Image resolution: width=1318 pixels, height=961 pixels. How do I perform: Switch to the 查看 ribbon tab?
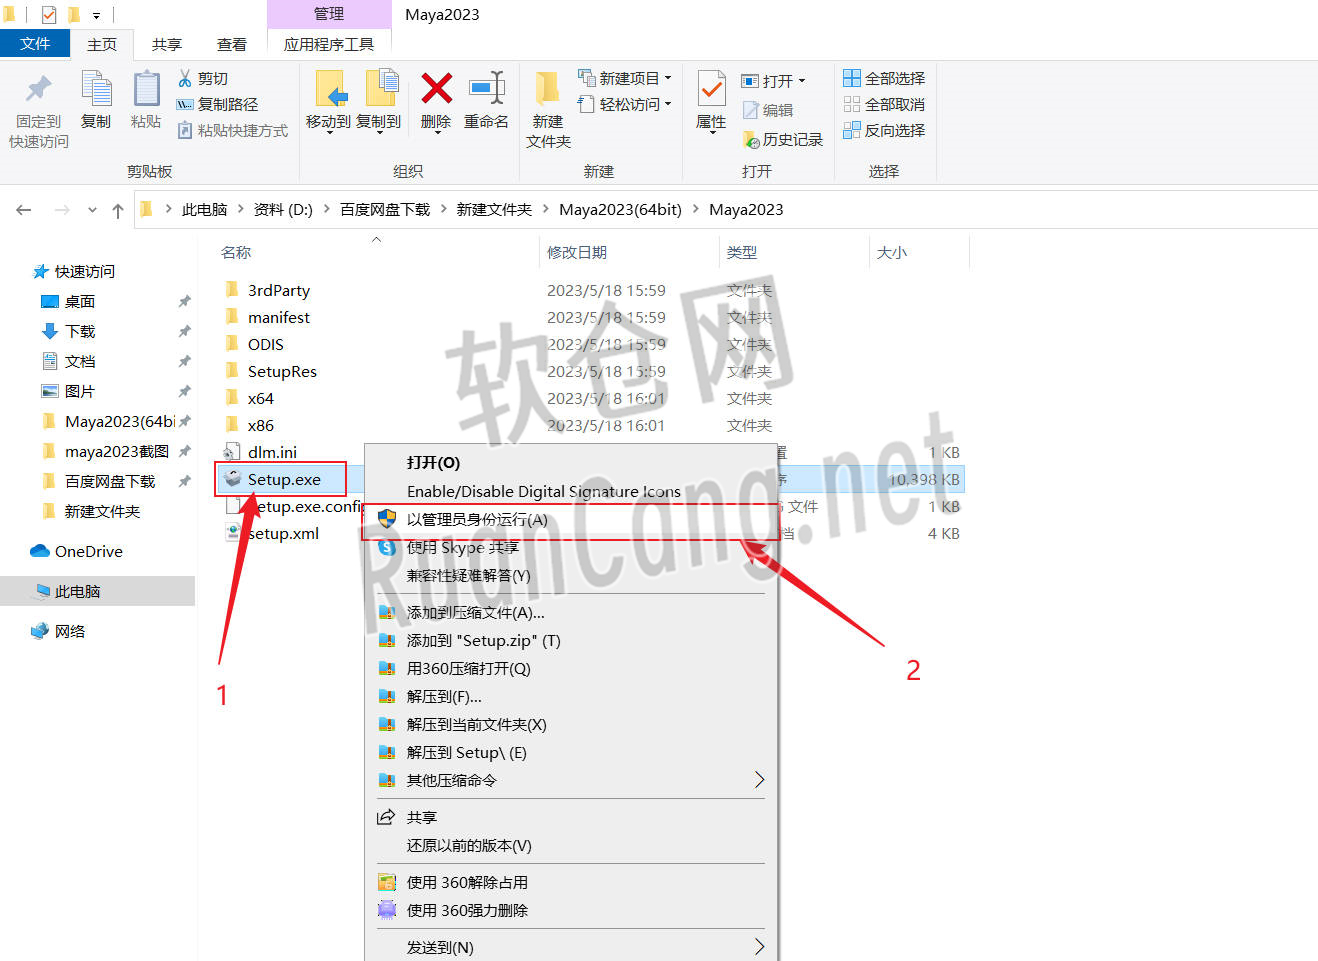(231, 43)
